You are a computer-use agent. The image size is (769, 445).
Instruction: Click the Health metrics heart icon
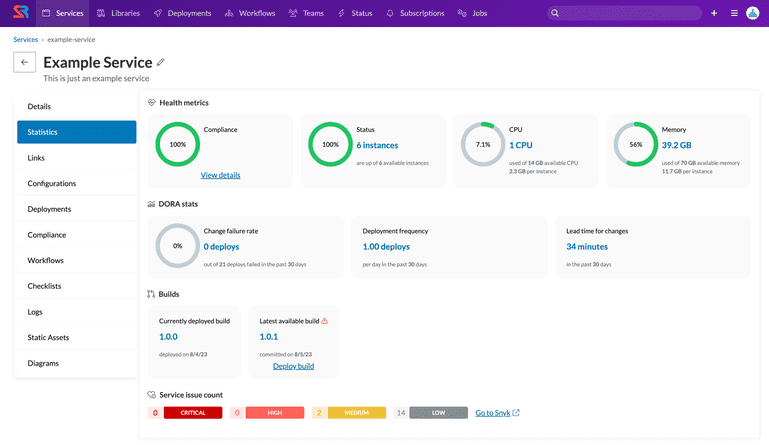click(x=152, y=103)
